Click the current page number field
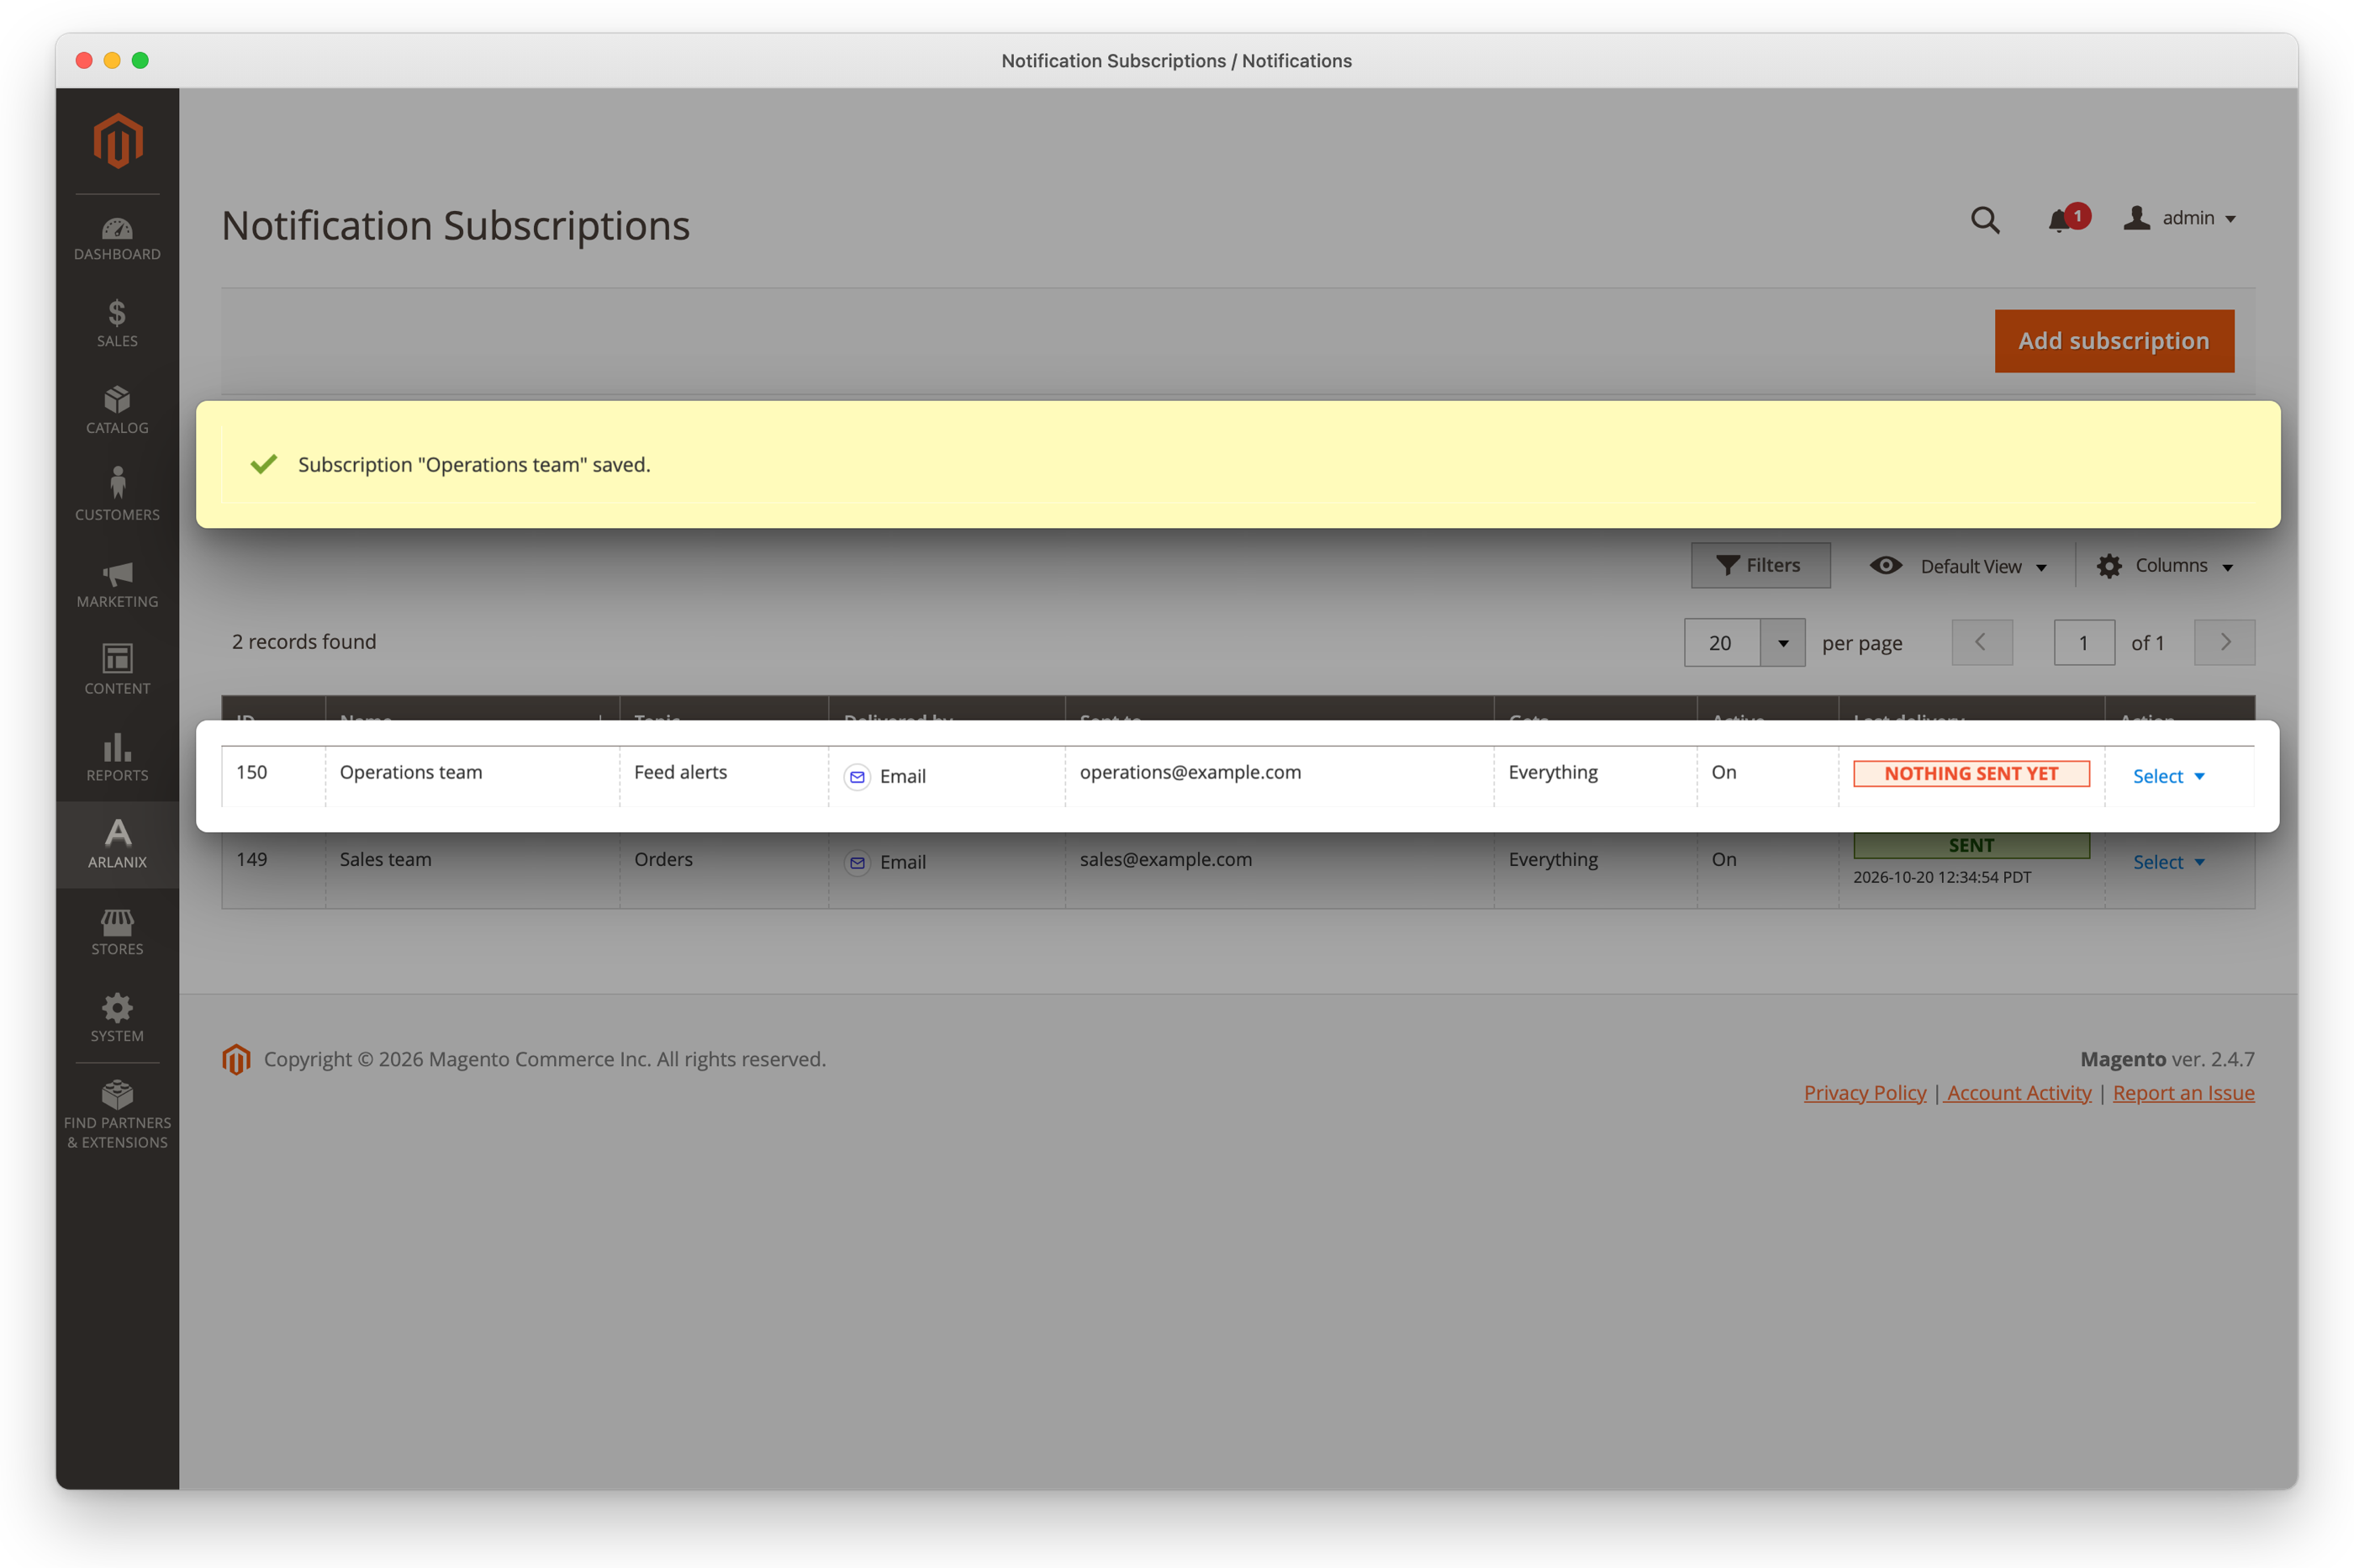The width and height of the screenshot is (2354, 1568). 2084,643
